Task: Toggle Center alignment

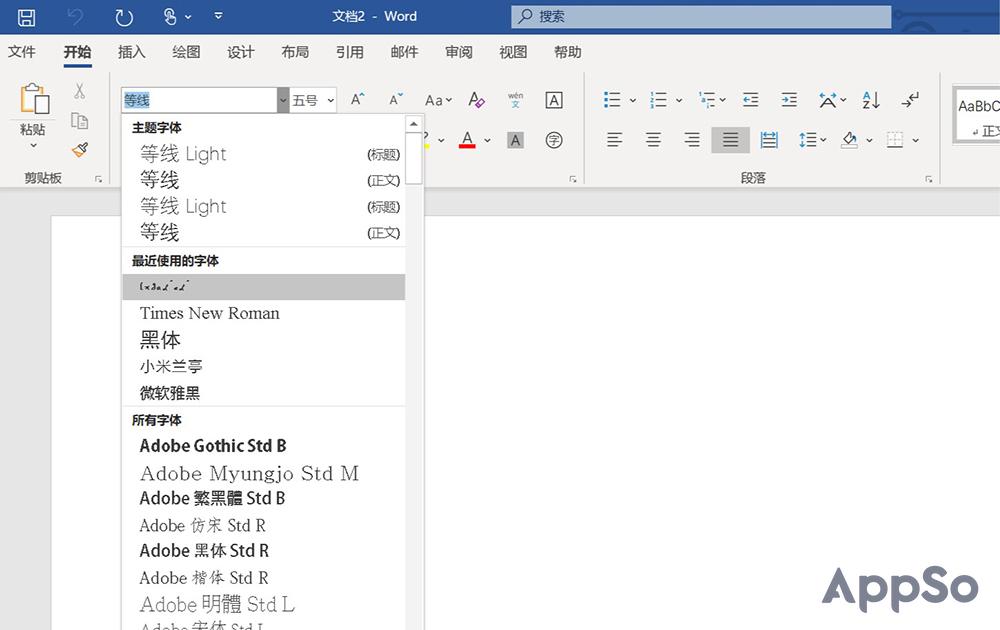Action: pyautogui.click(x=653, y=140)
